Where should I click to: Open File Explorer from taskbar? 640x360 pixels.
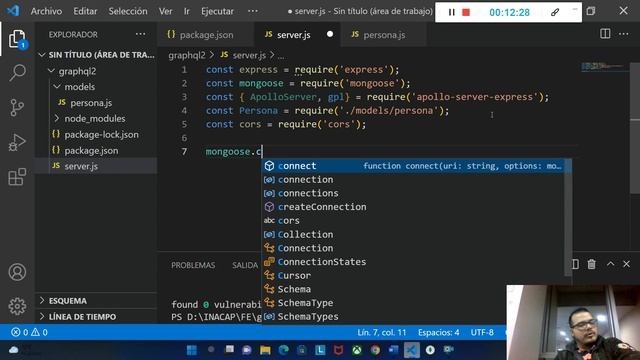click(x=265, y=350)
